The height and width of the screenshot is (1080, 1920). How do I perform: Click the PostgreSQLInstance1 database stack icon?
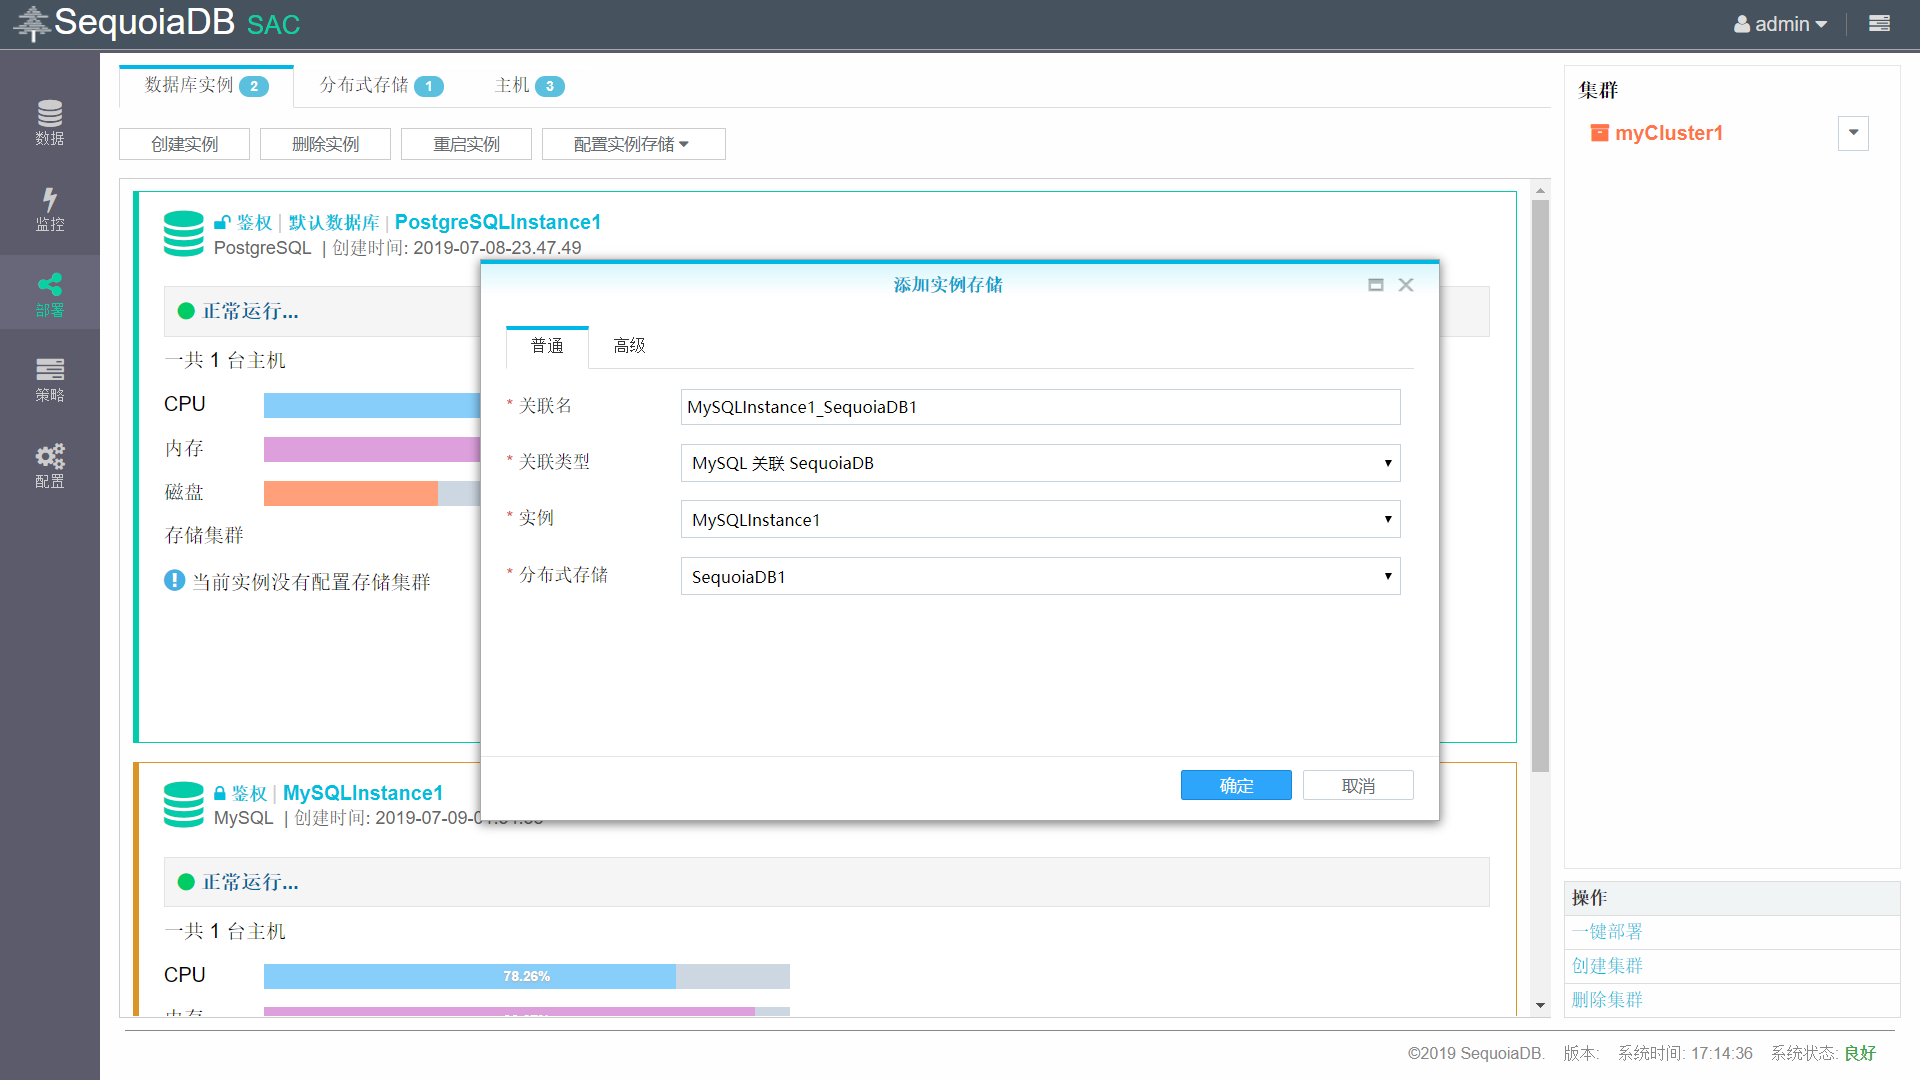point(184,234)
